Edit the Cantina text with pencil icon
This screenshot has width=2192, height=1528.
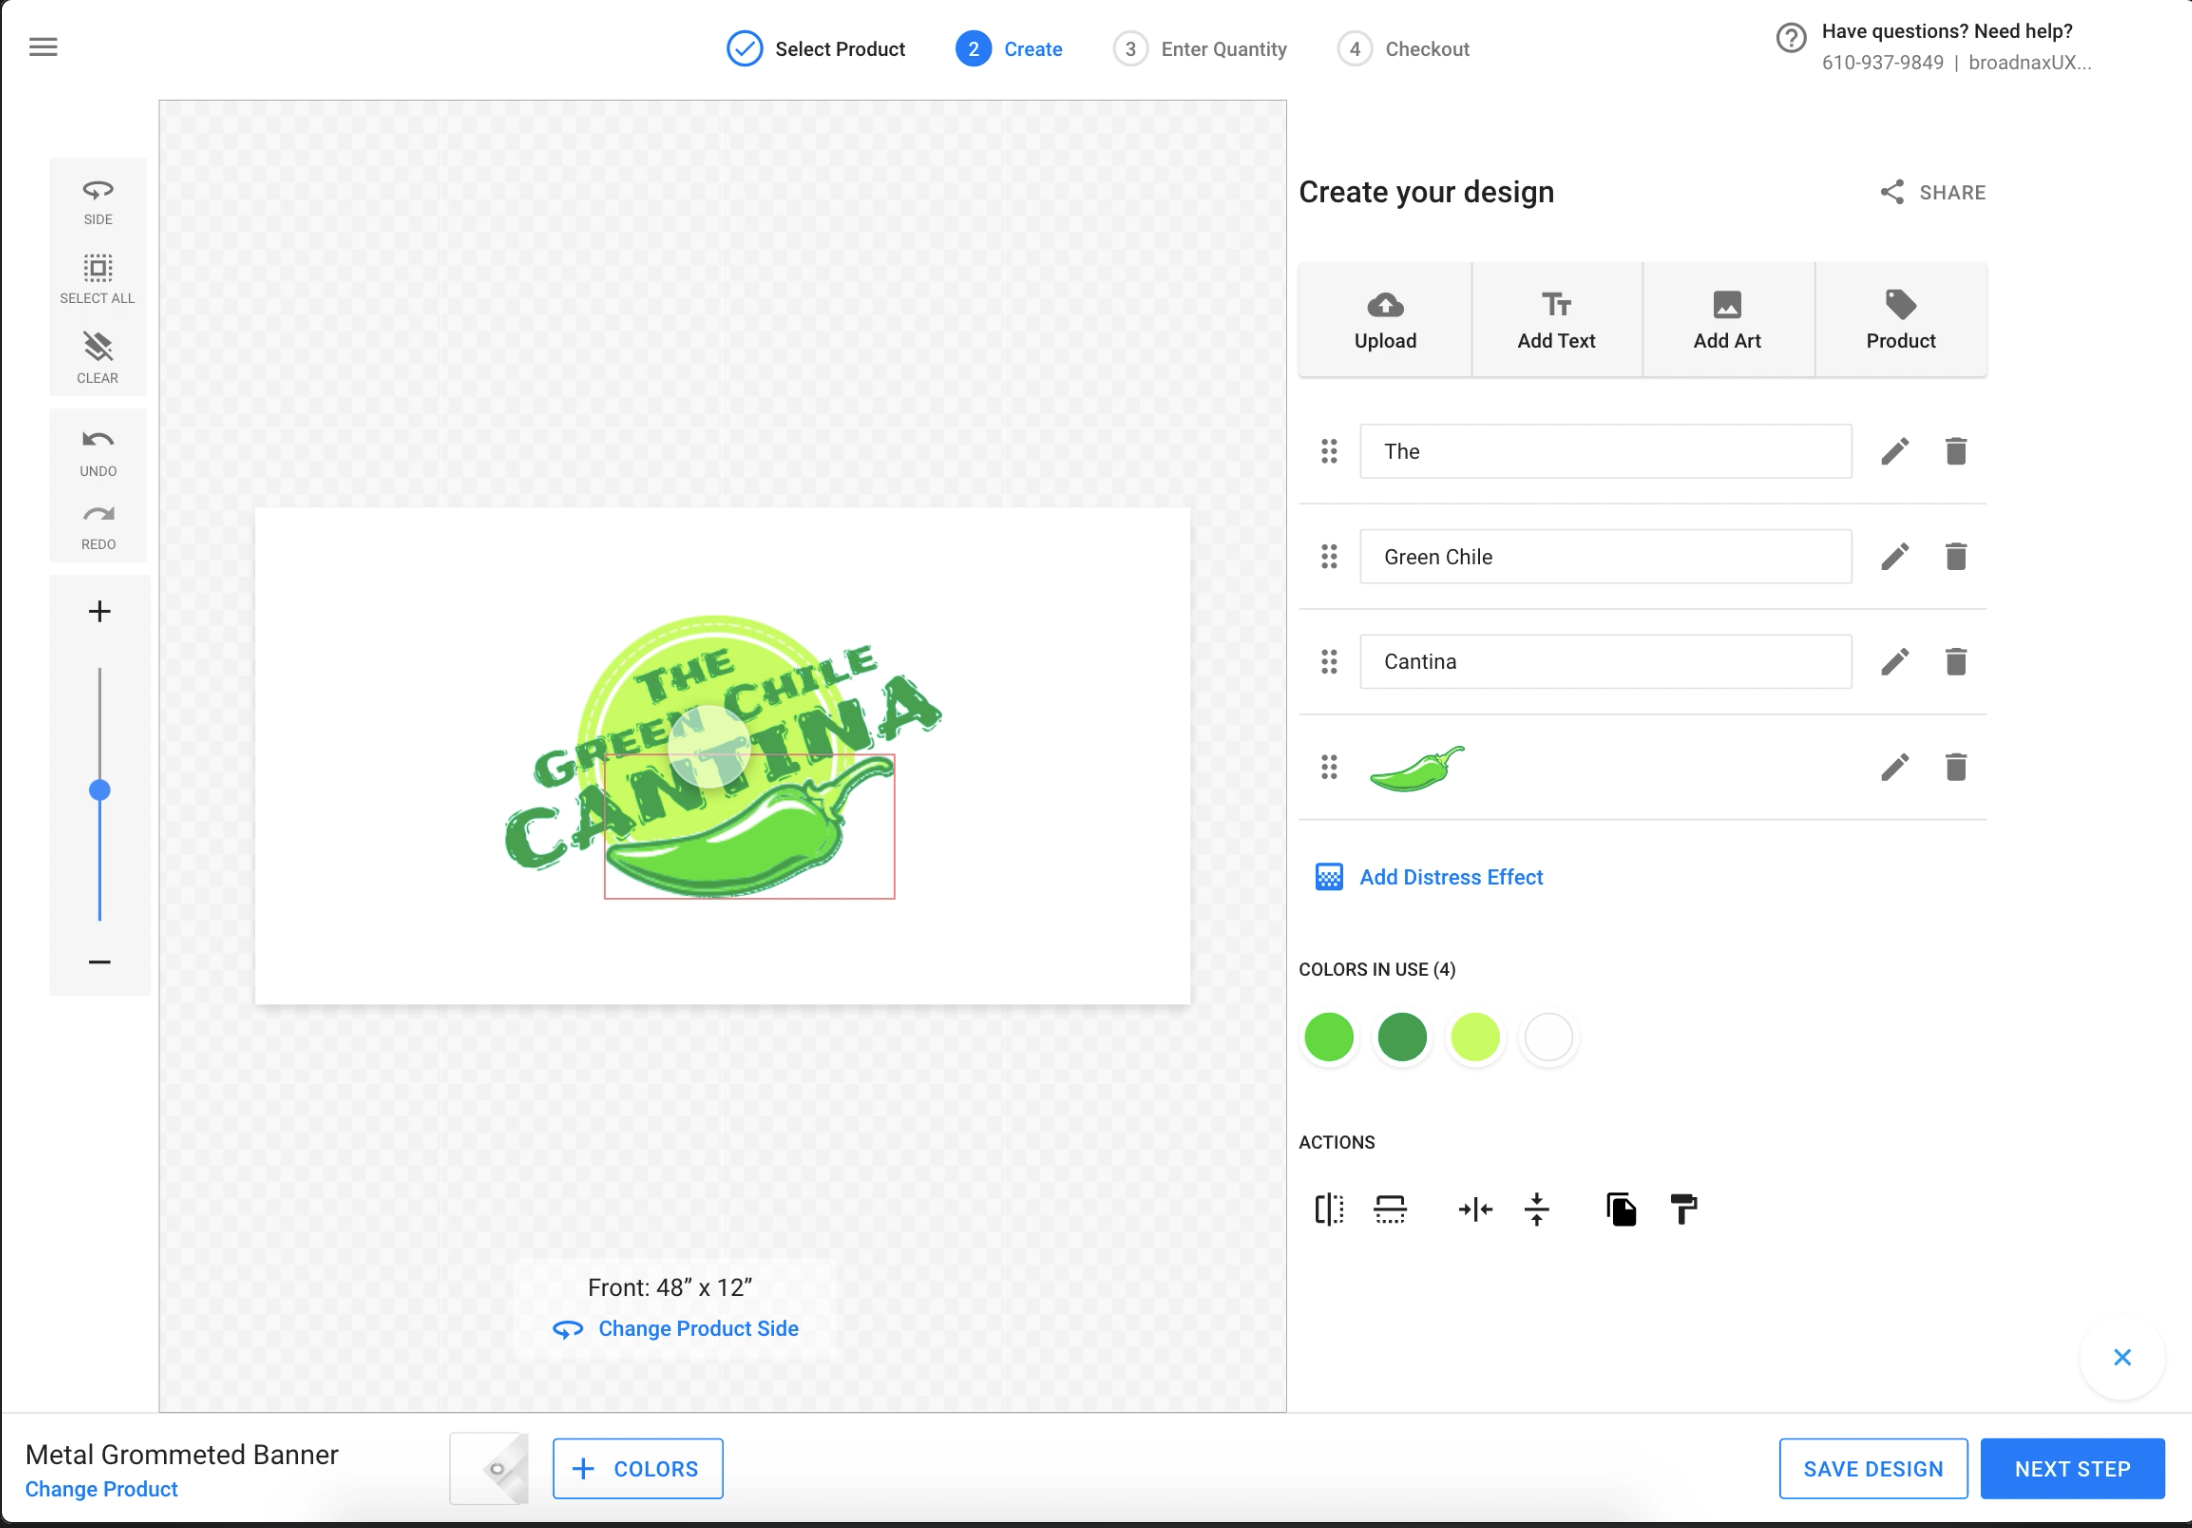pyautogui.click(x=1894, y=661)
